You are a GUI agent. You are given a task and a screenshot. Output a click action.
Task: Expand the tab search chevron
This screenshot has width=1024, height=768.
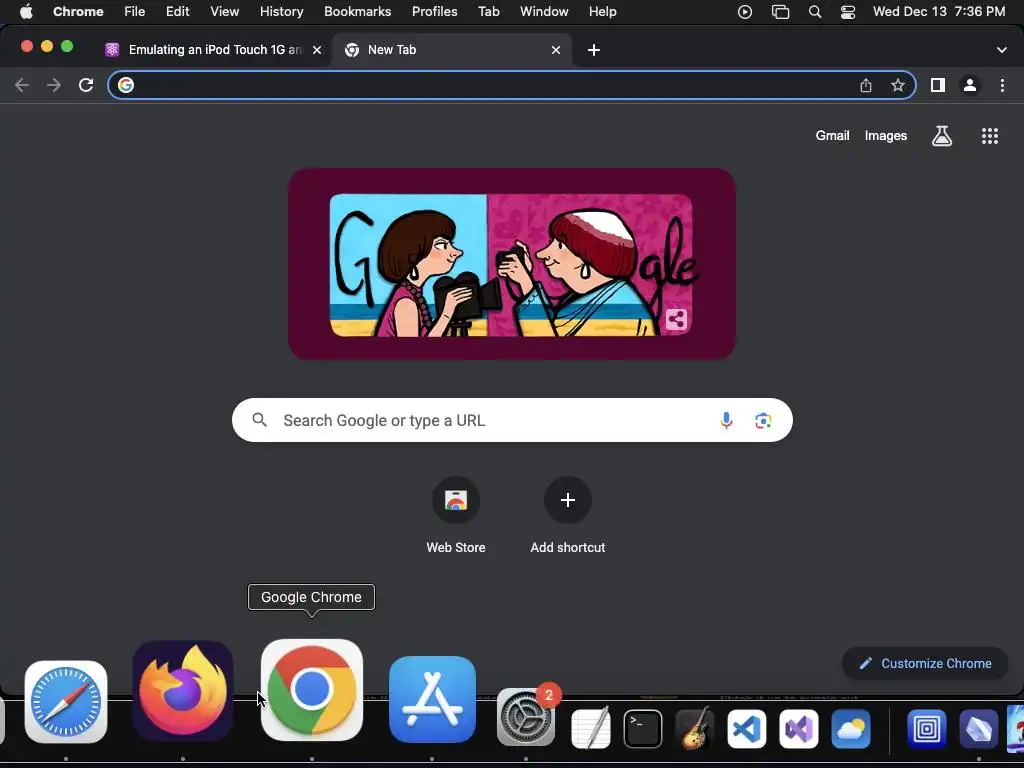(x=1001, y=50)
